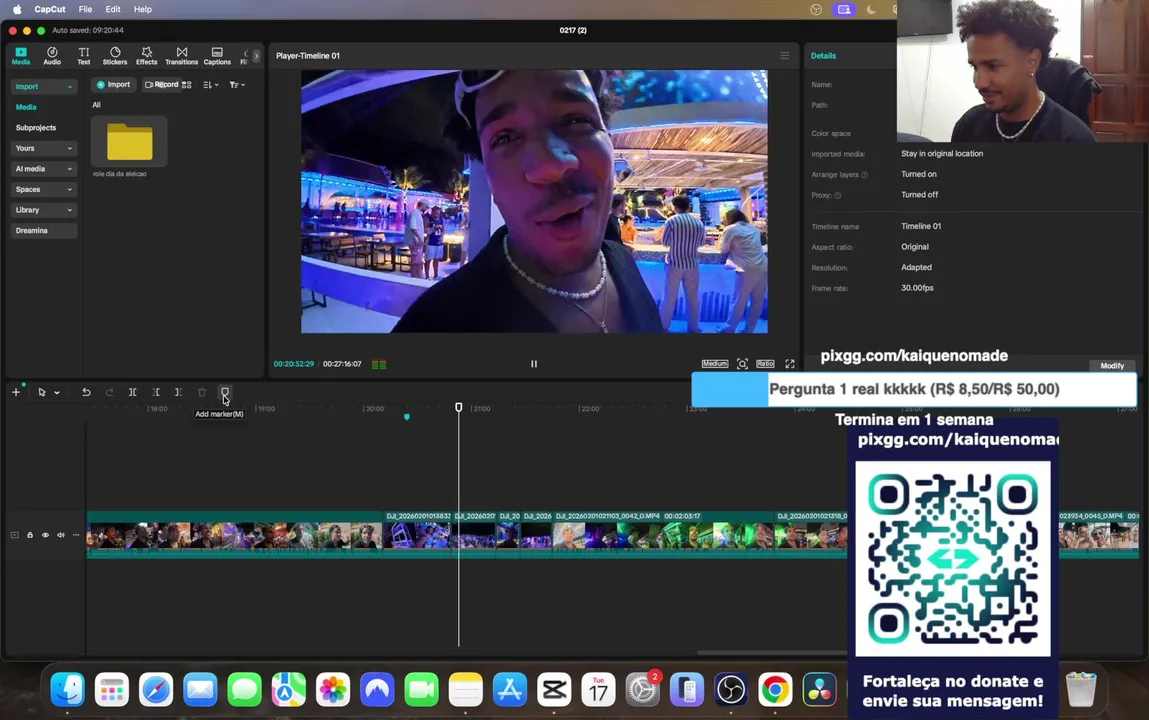Collapse the Import section
The width and height of the screenshot is (1149, 720).
(x=44, y=86)
